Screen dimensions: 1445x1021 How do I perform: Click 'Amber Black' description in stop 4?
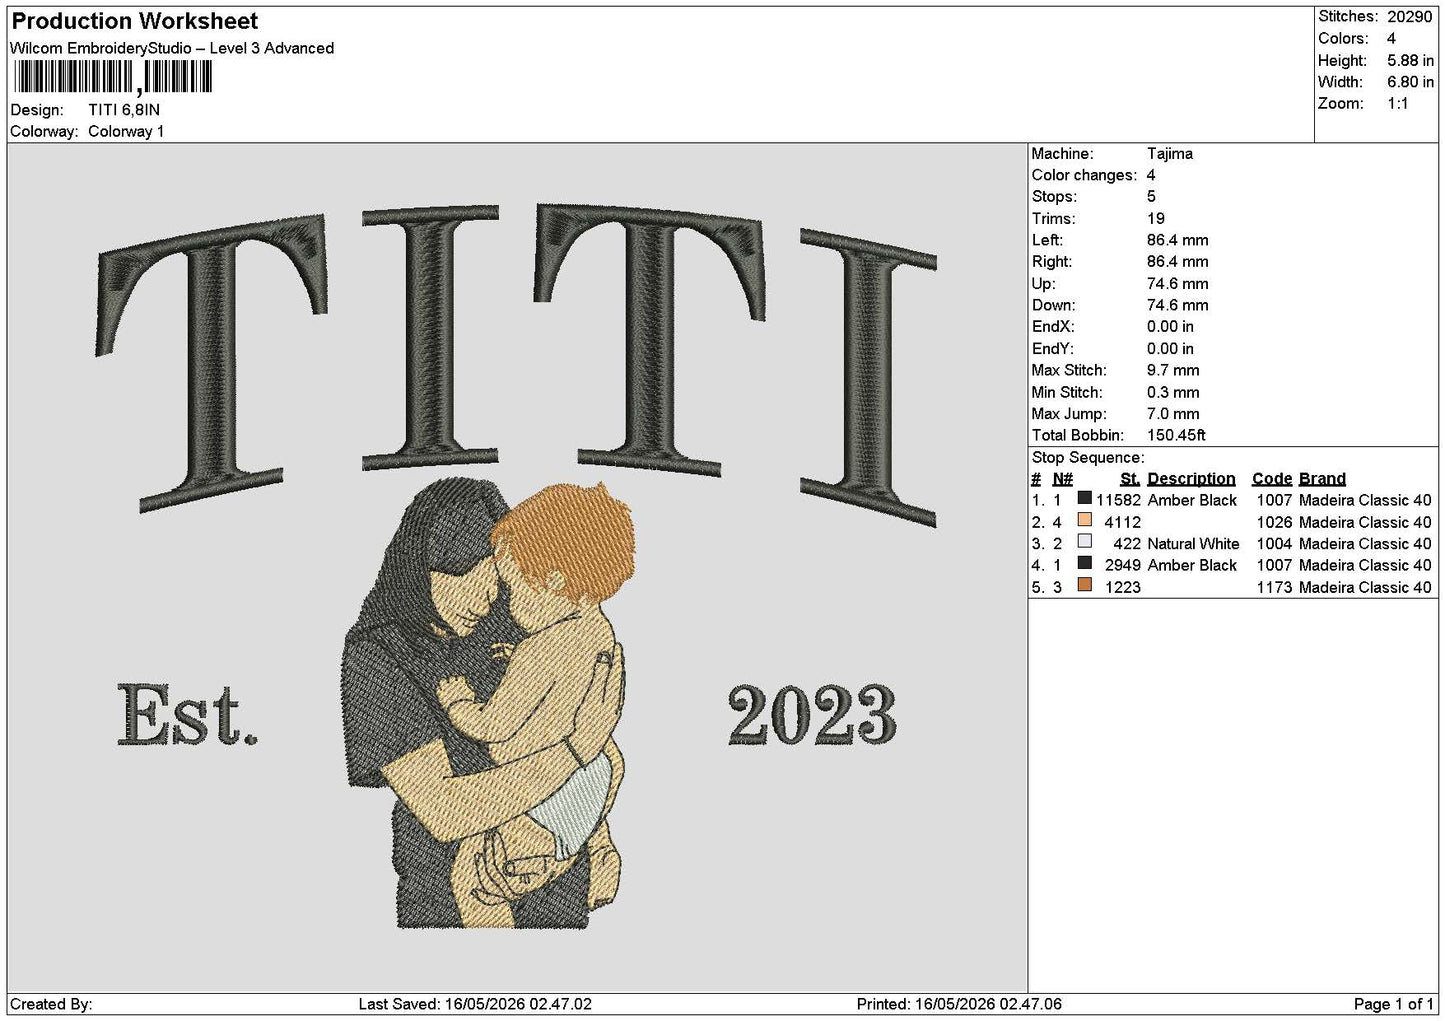[x=1192, y=565]
